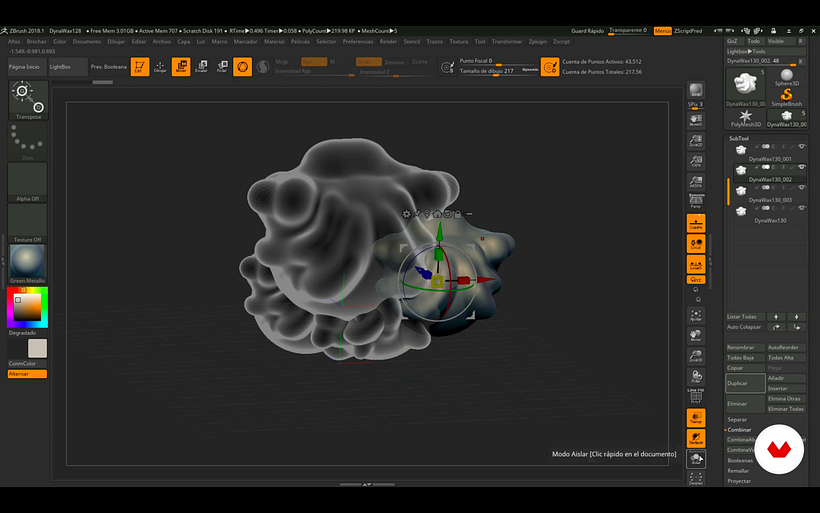The height and width of the screenshot is (513, 820).
Task: Collapse the Combinar section
Action: tap(739, 430)
